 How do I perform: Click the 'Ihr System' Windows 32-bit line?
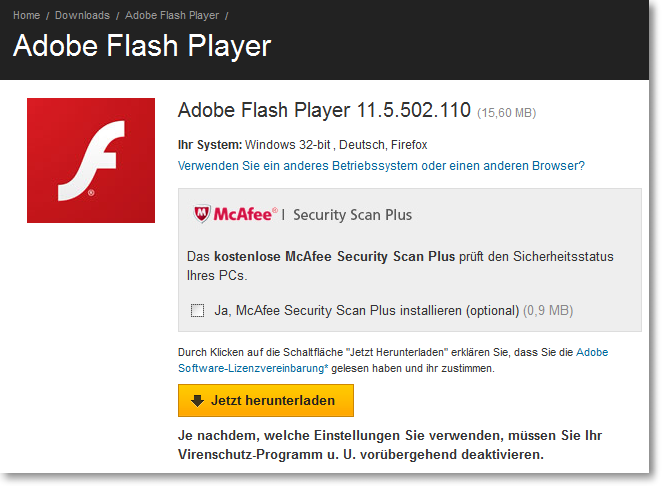tap(303, 145)
